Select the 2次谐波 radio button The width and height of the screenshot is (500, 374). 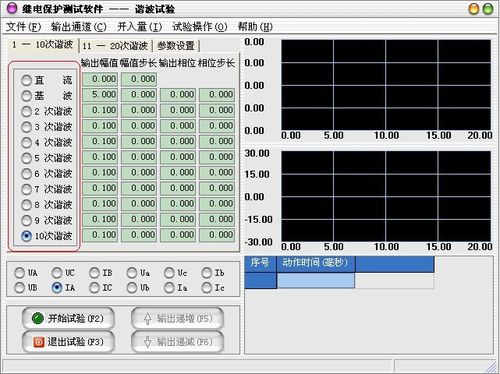tap(26, 111)
